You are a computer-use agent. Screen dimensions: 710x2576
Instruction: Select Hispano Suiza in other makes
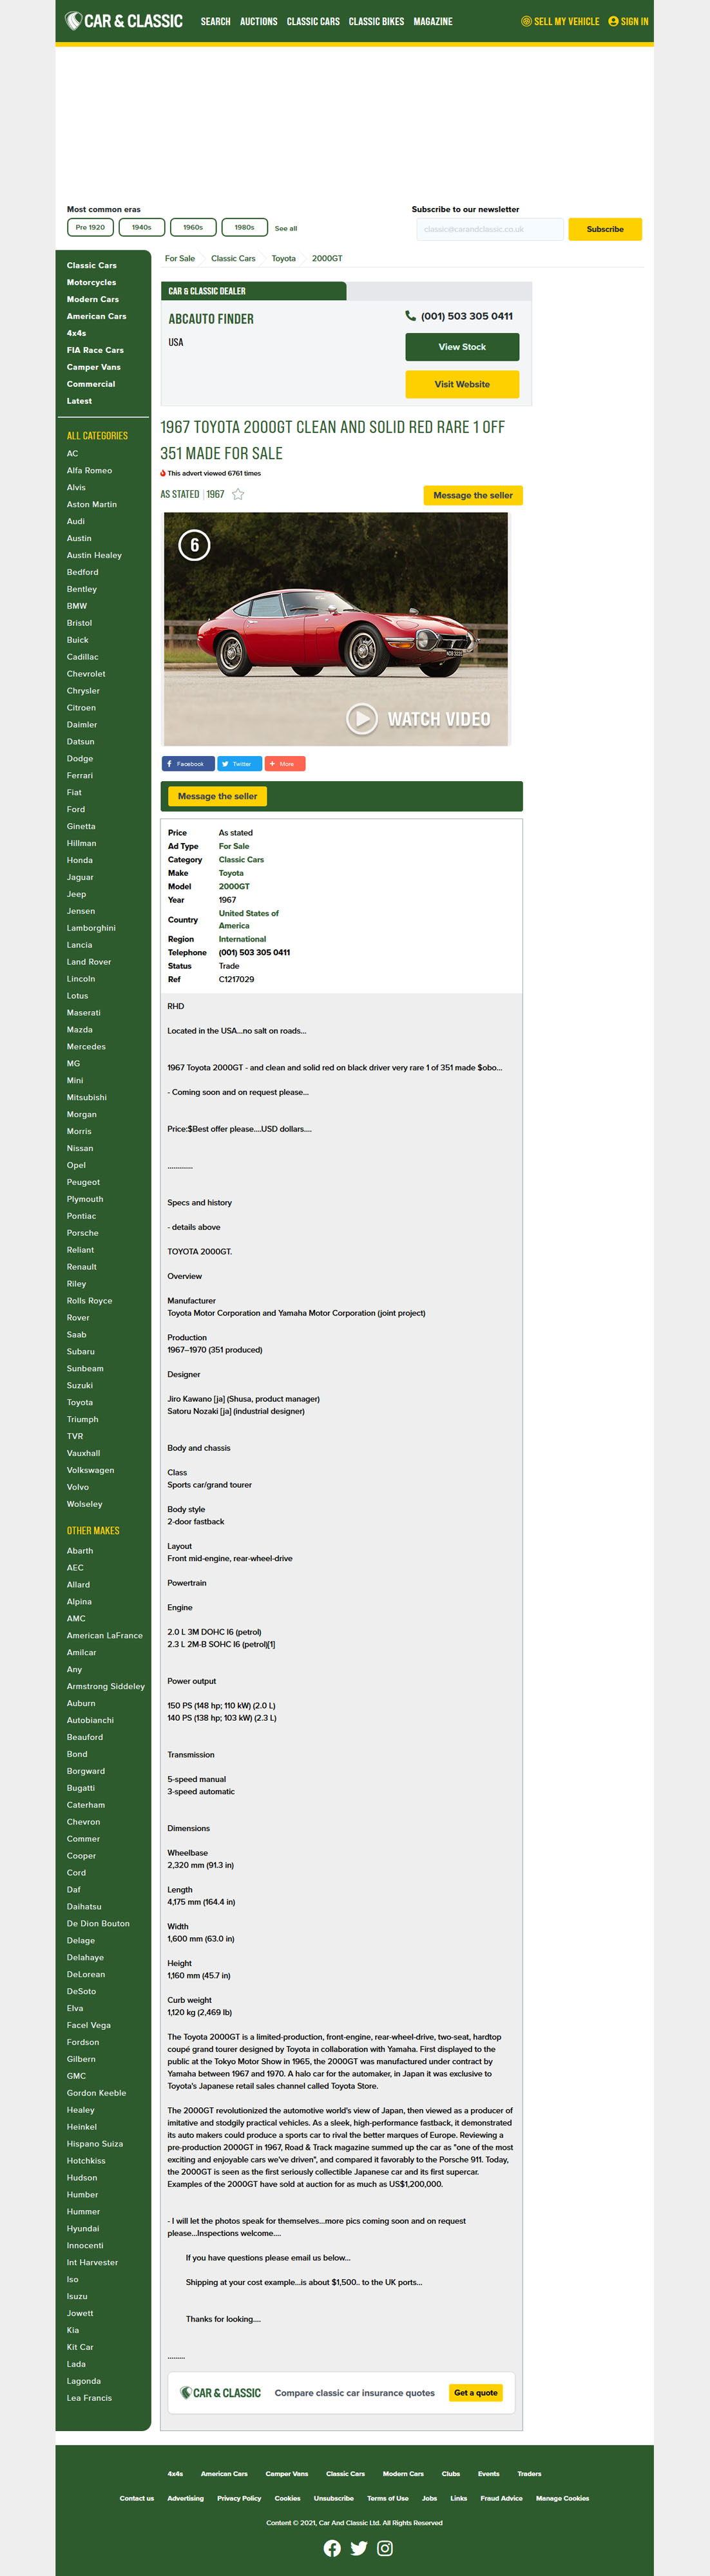coord(95,2144)
